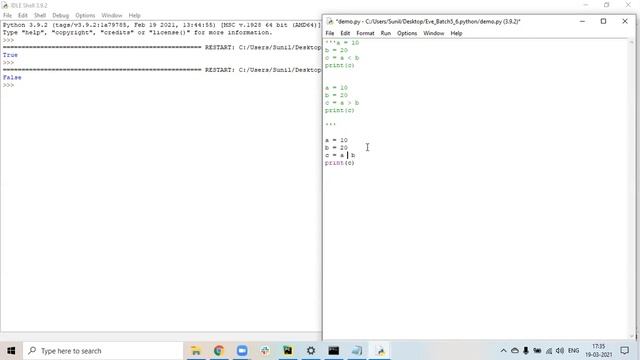This screenshot has height=360, width=640.
Task: Open PyCharm from the taskbar
Action: [x=288, y=351]
